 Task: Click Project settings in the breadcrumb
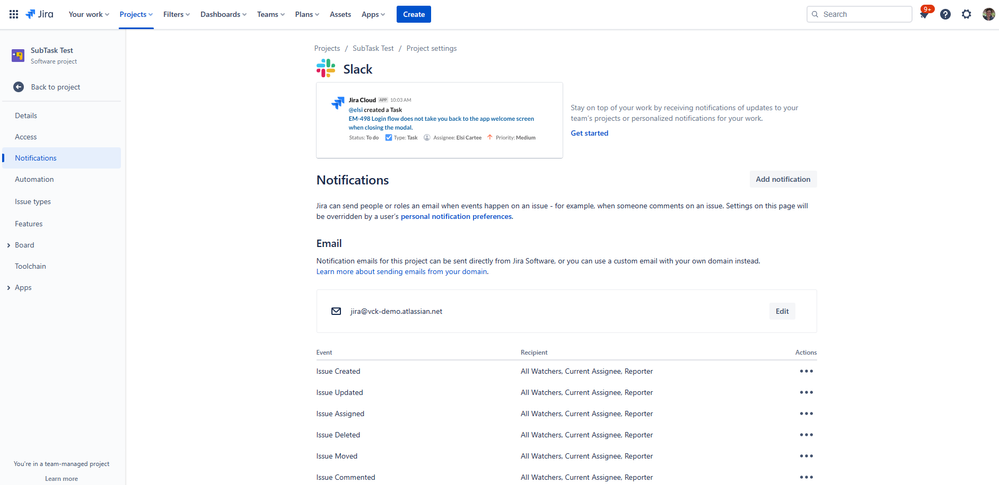431,48
